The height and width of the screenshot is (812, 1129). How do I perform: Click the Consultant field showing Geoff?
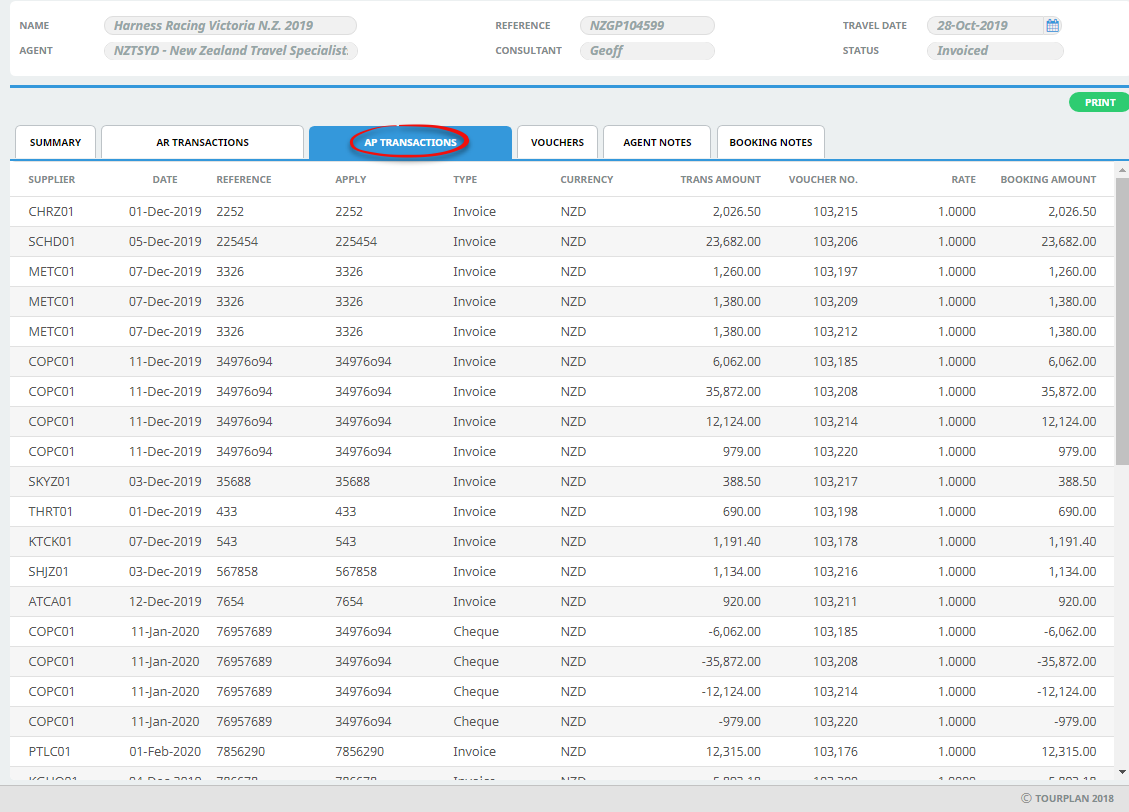(x=647, y=51)
